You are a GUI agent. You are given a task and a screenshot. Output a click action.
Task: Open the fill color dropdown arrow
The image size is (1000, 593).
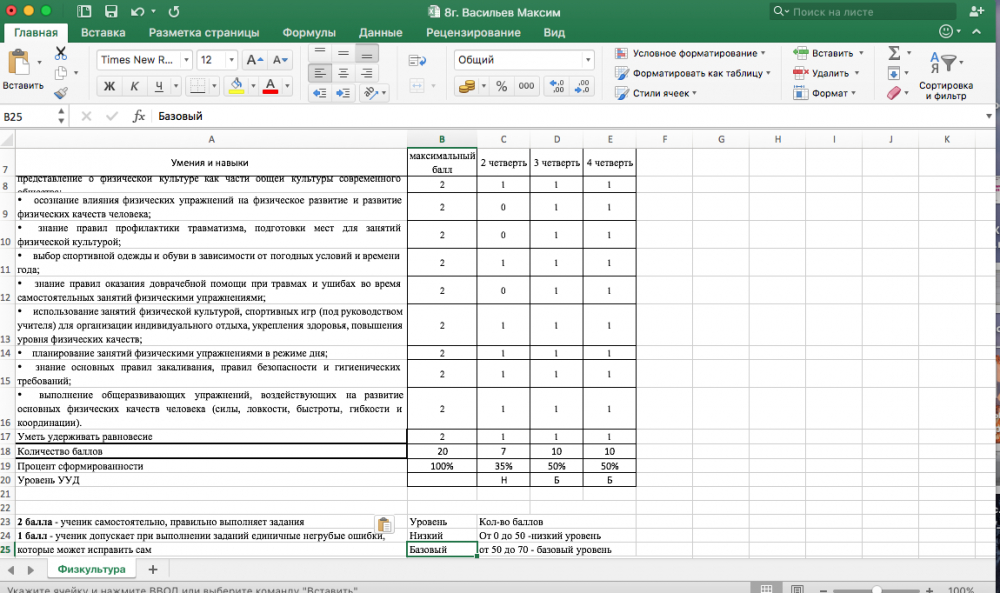[x=253, y=86]
